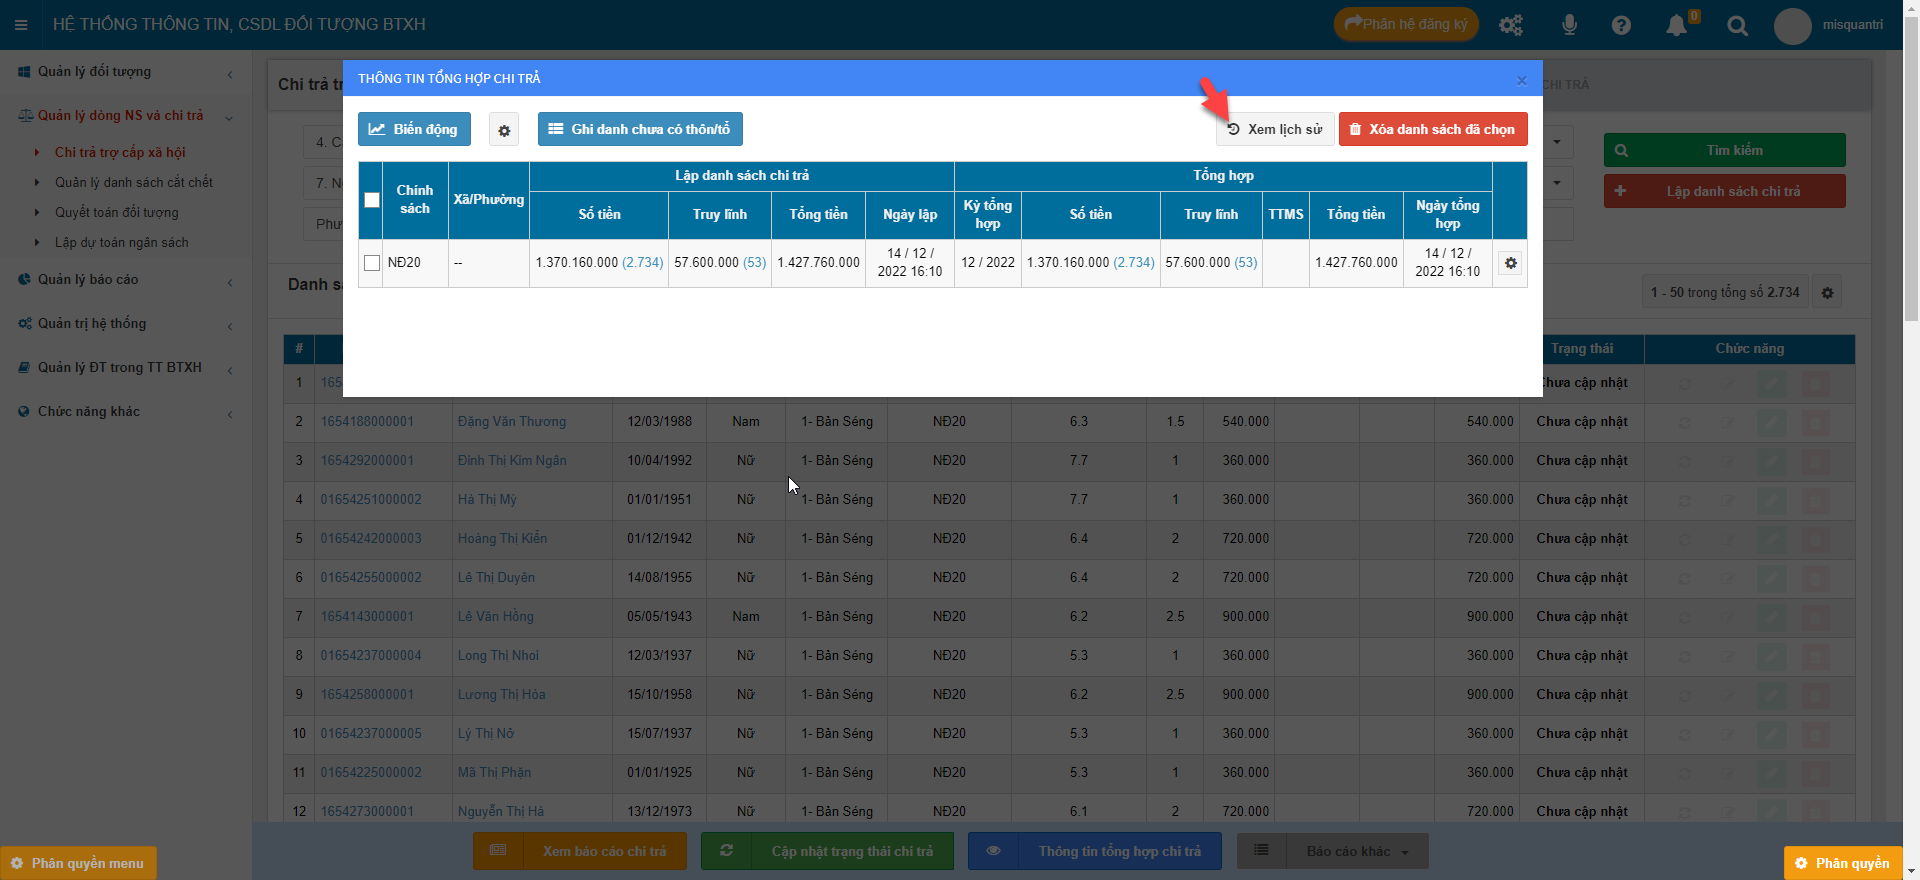Select Lập dự toán ngân sách menu item
This screenshot has height=880, width=1920.
click(x=121, y=242)
